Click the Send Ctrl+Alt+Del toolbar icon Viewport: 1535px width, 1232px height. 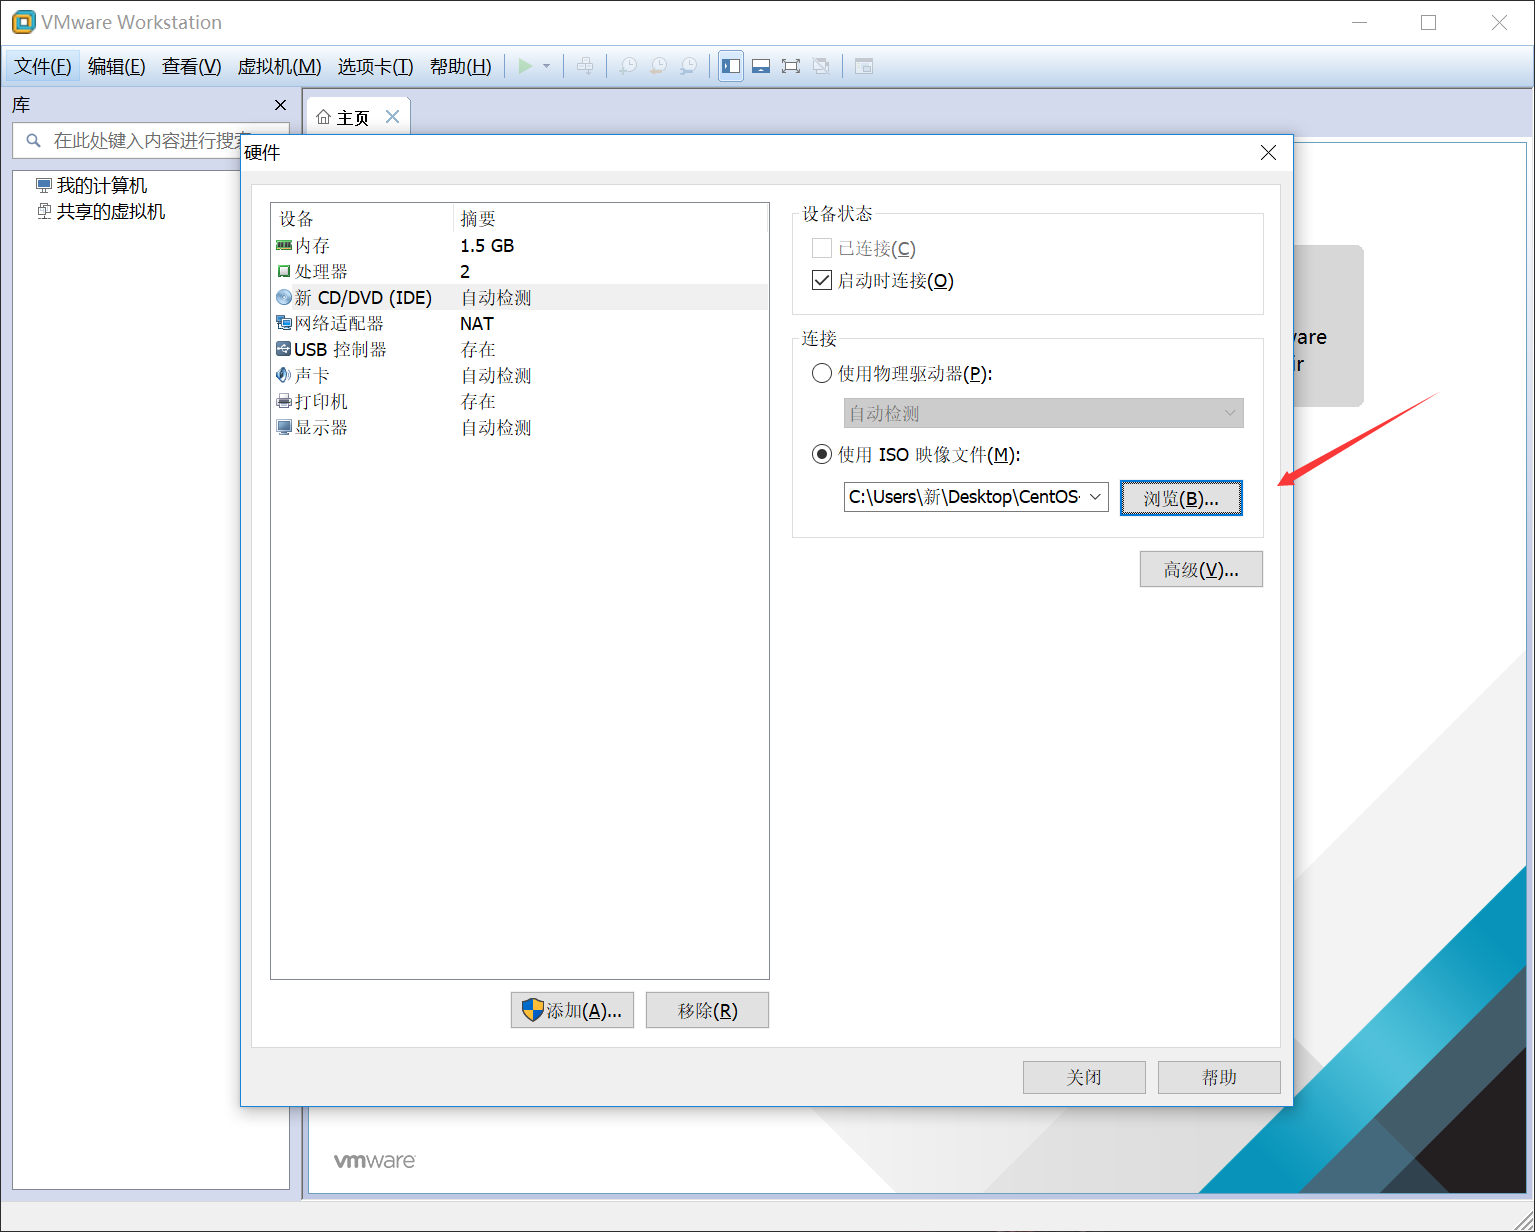tap(585, 66)
